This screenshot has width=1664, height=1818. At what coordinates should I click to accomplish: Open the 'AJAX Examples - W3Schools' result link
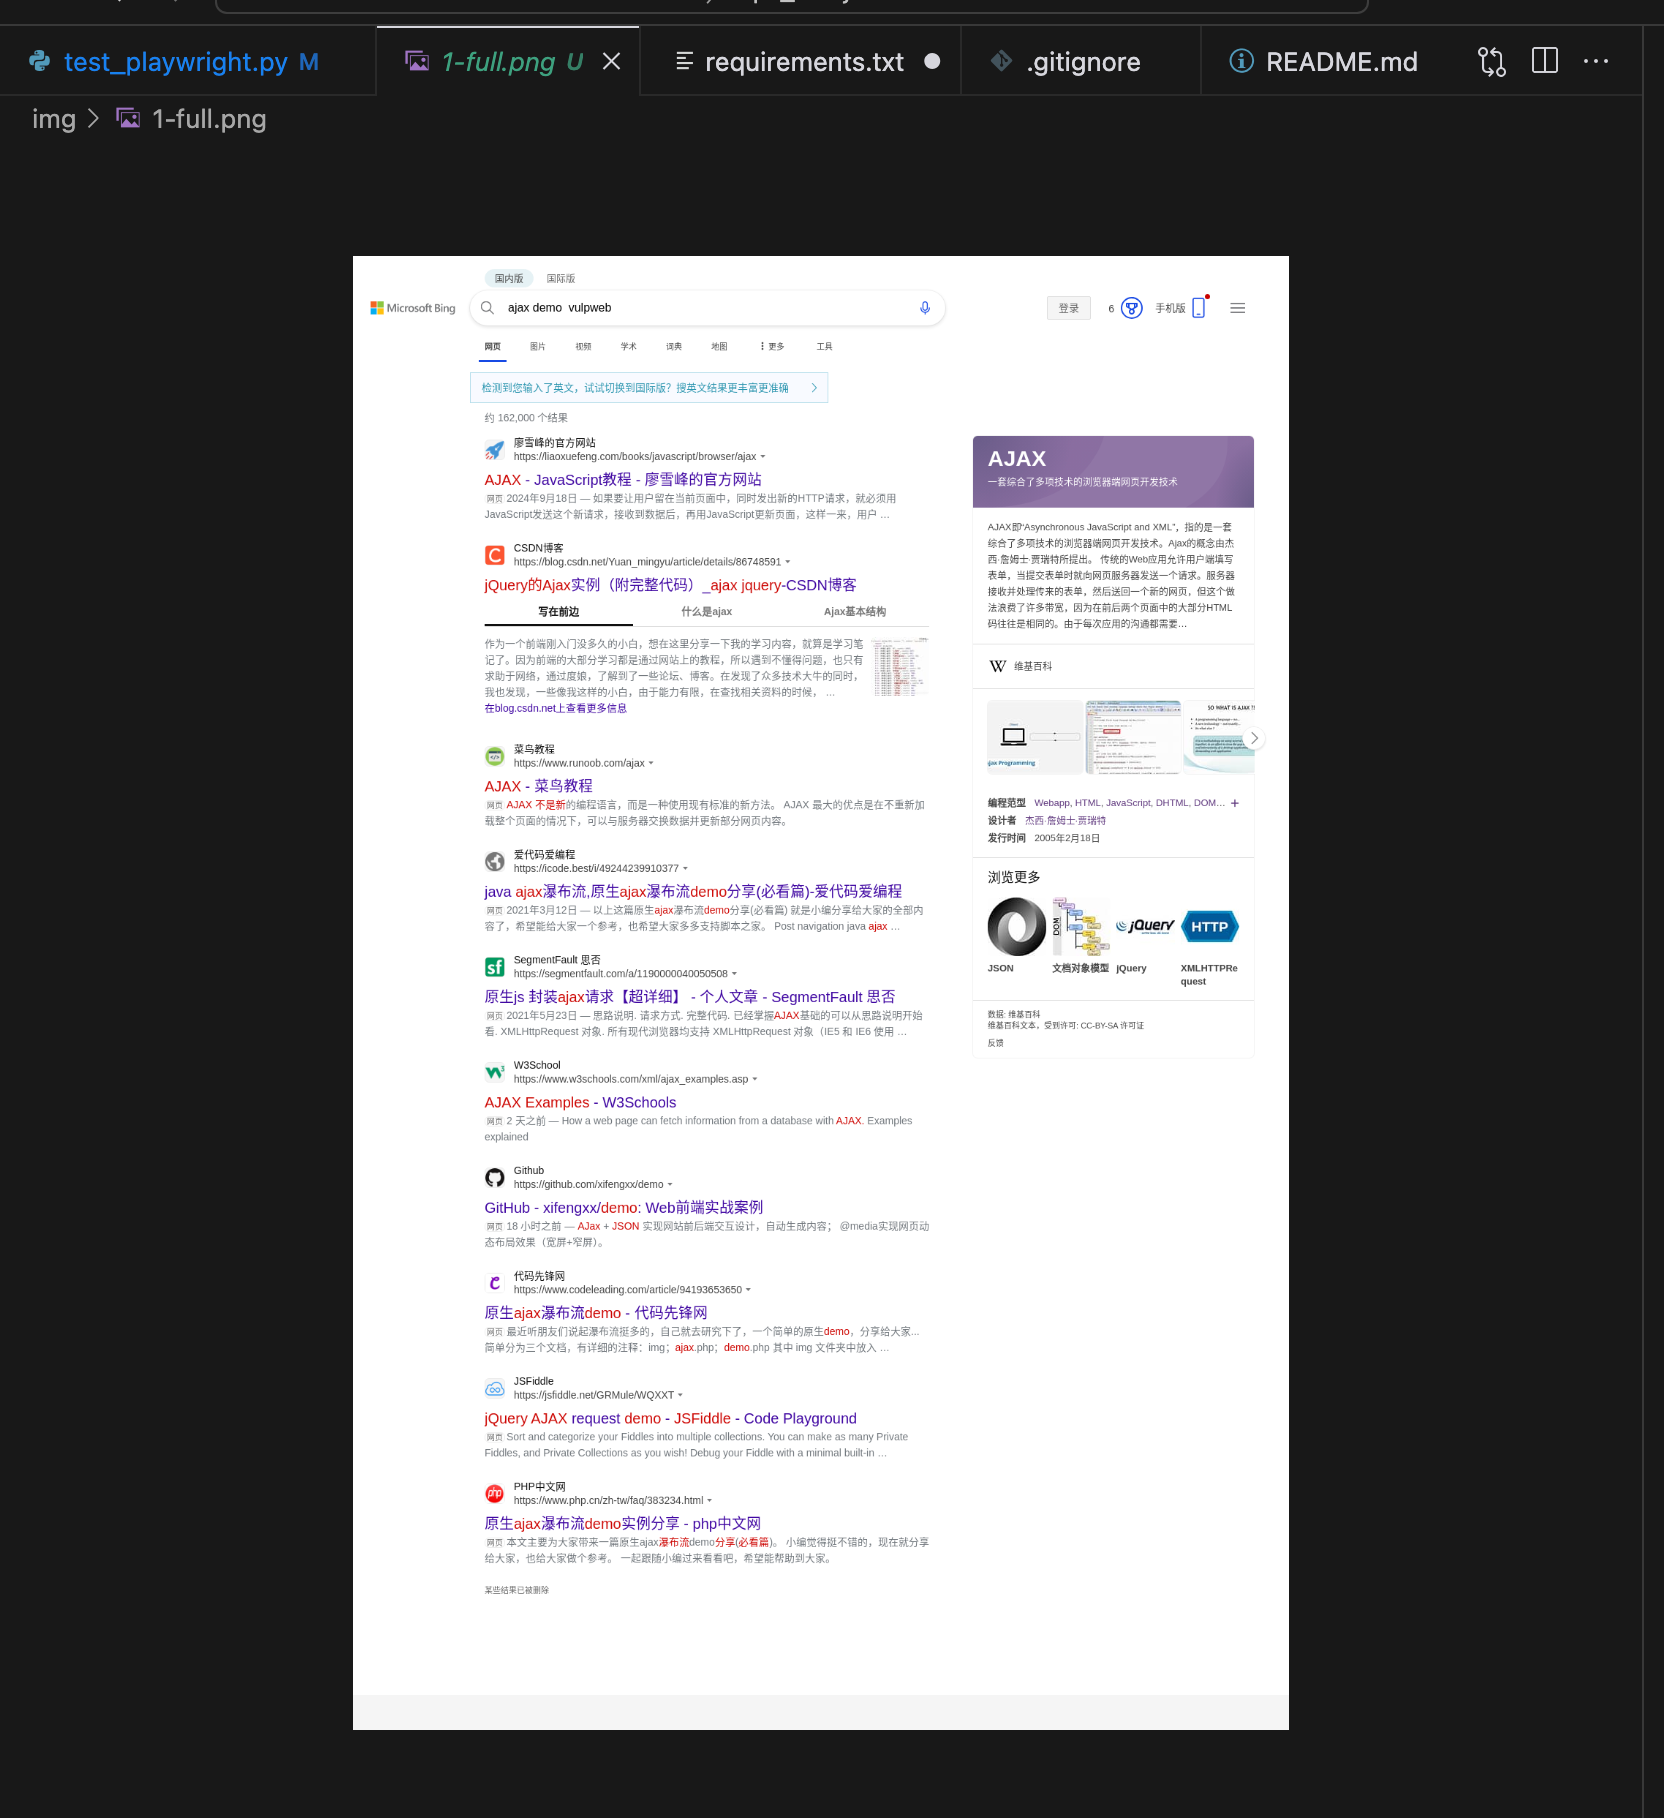580,1102
